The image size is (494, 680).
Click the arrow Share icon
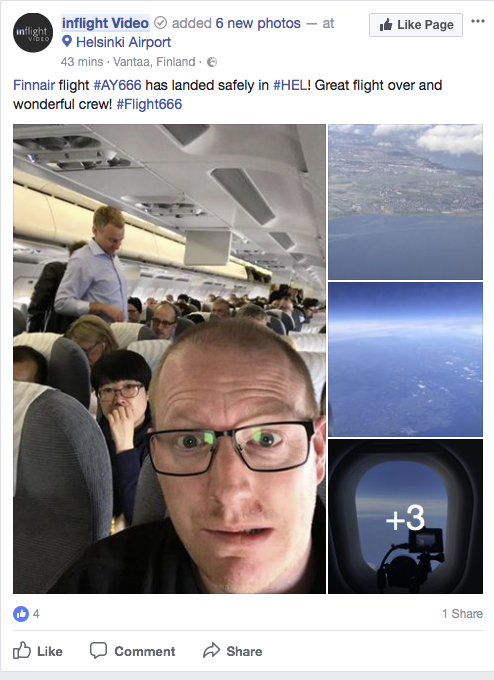pyautogui.click(x=212, y=651)
